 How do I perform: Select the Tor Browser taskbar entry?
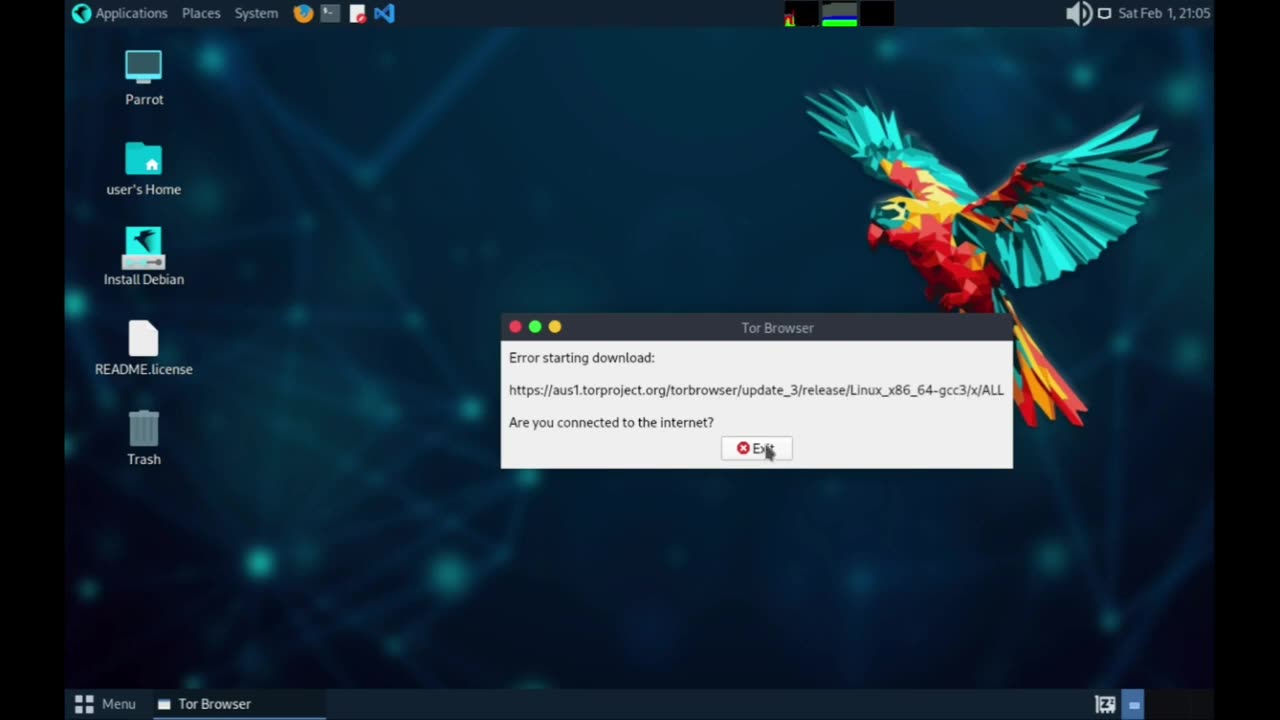click(x=238, y=704)
